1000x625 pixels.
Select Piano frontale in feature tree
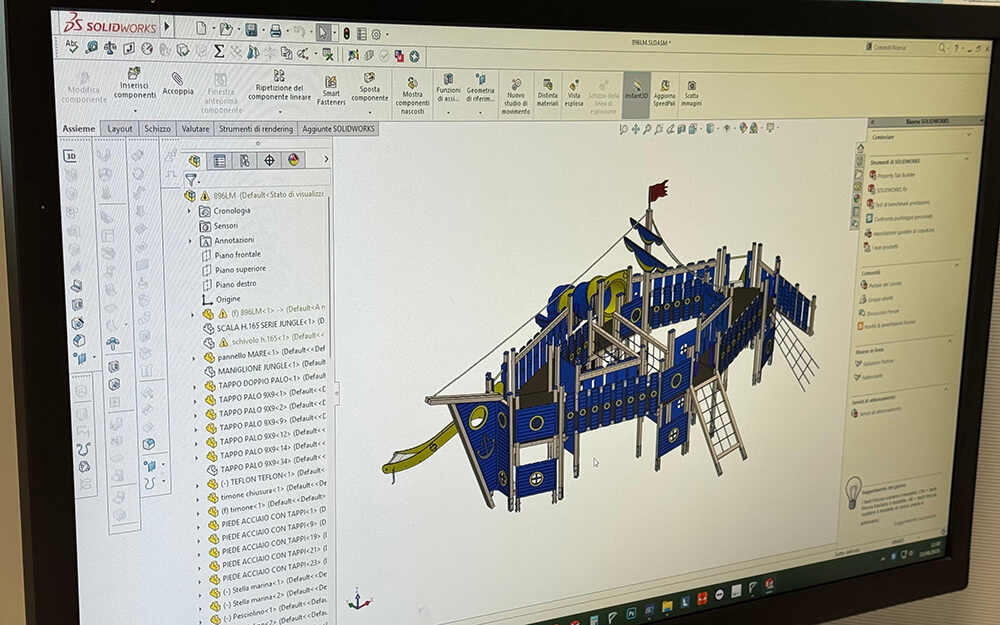[x=237, y=255]
